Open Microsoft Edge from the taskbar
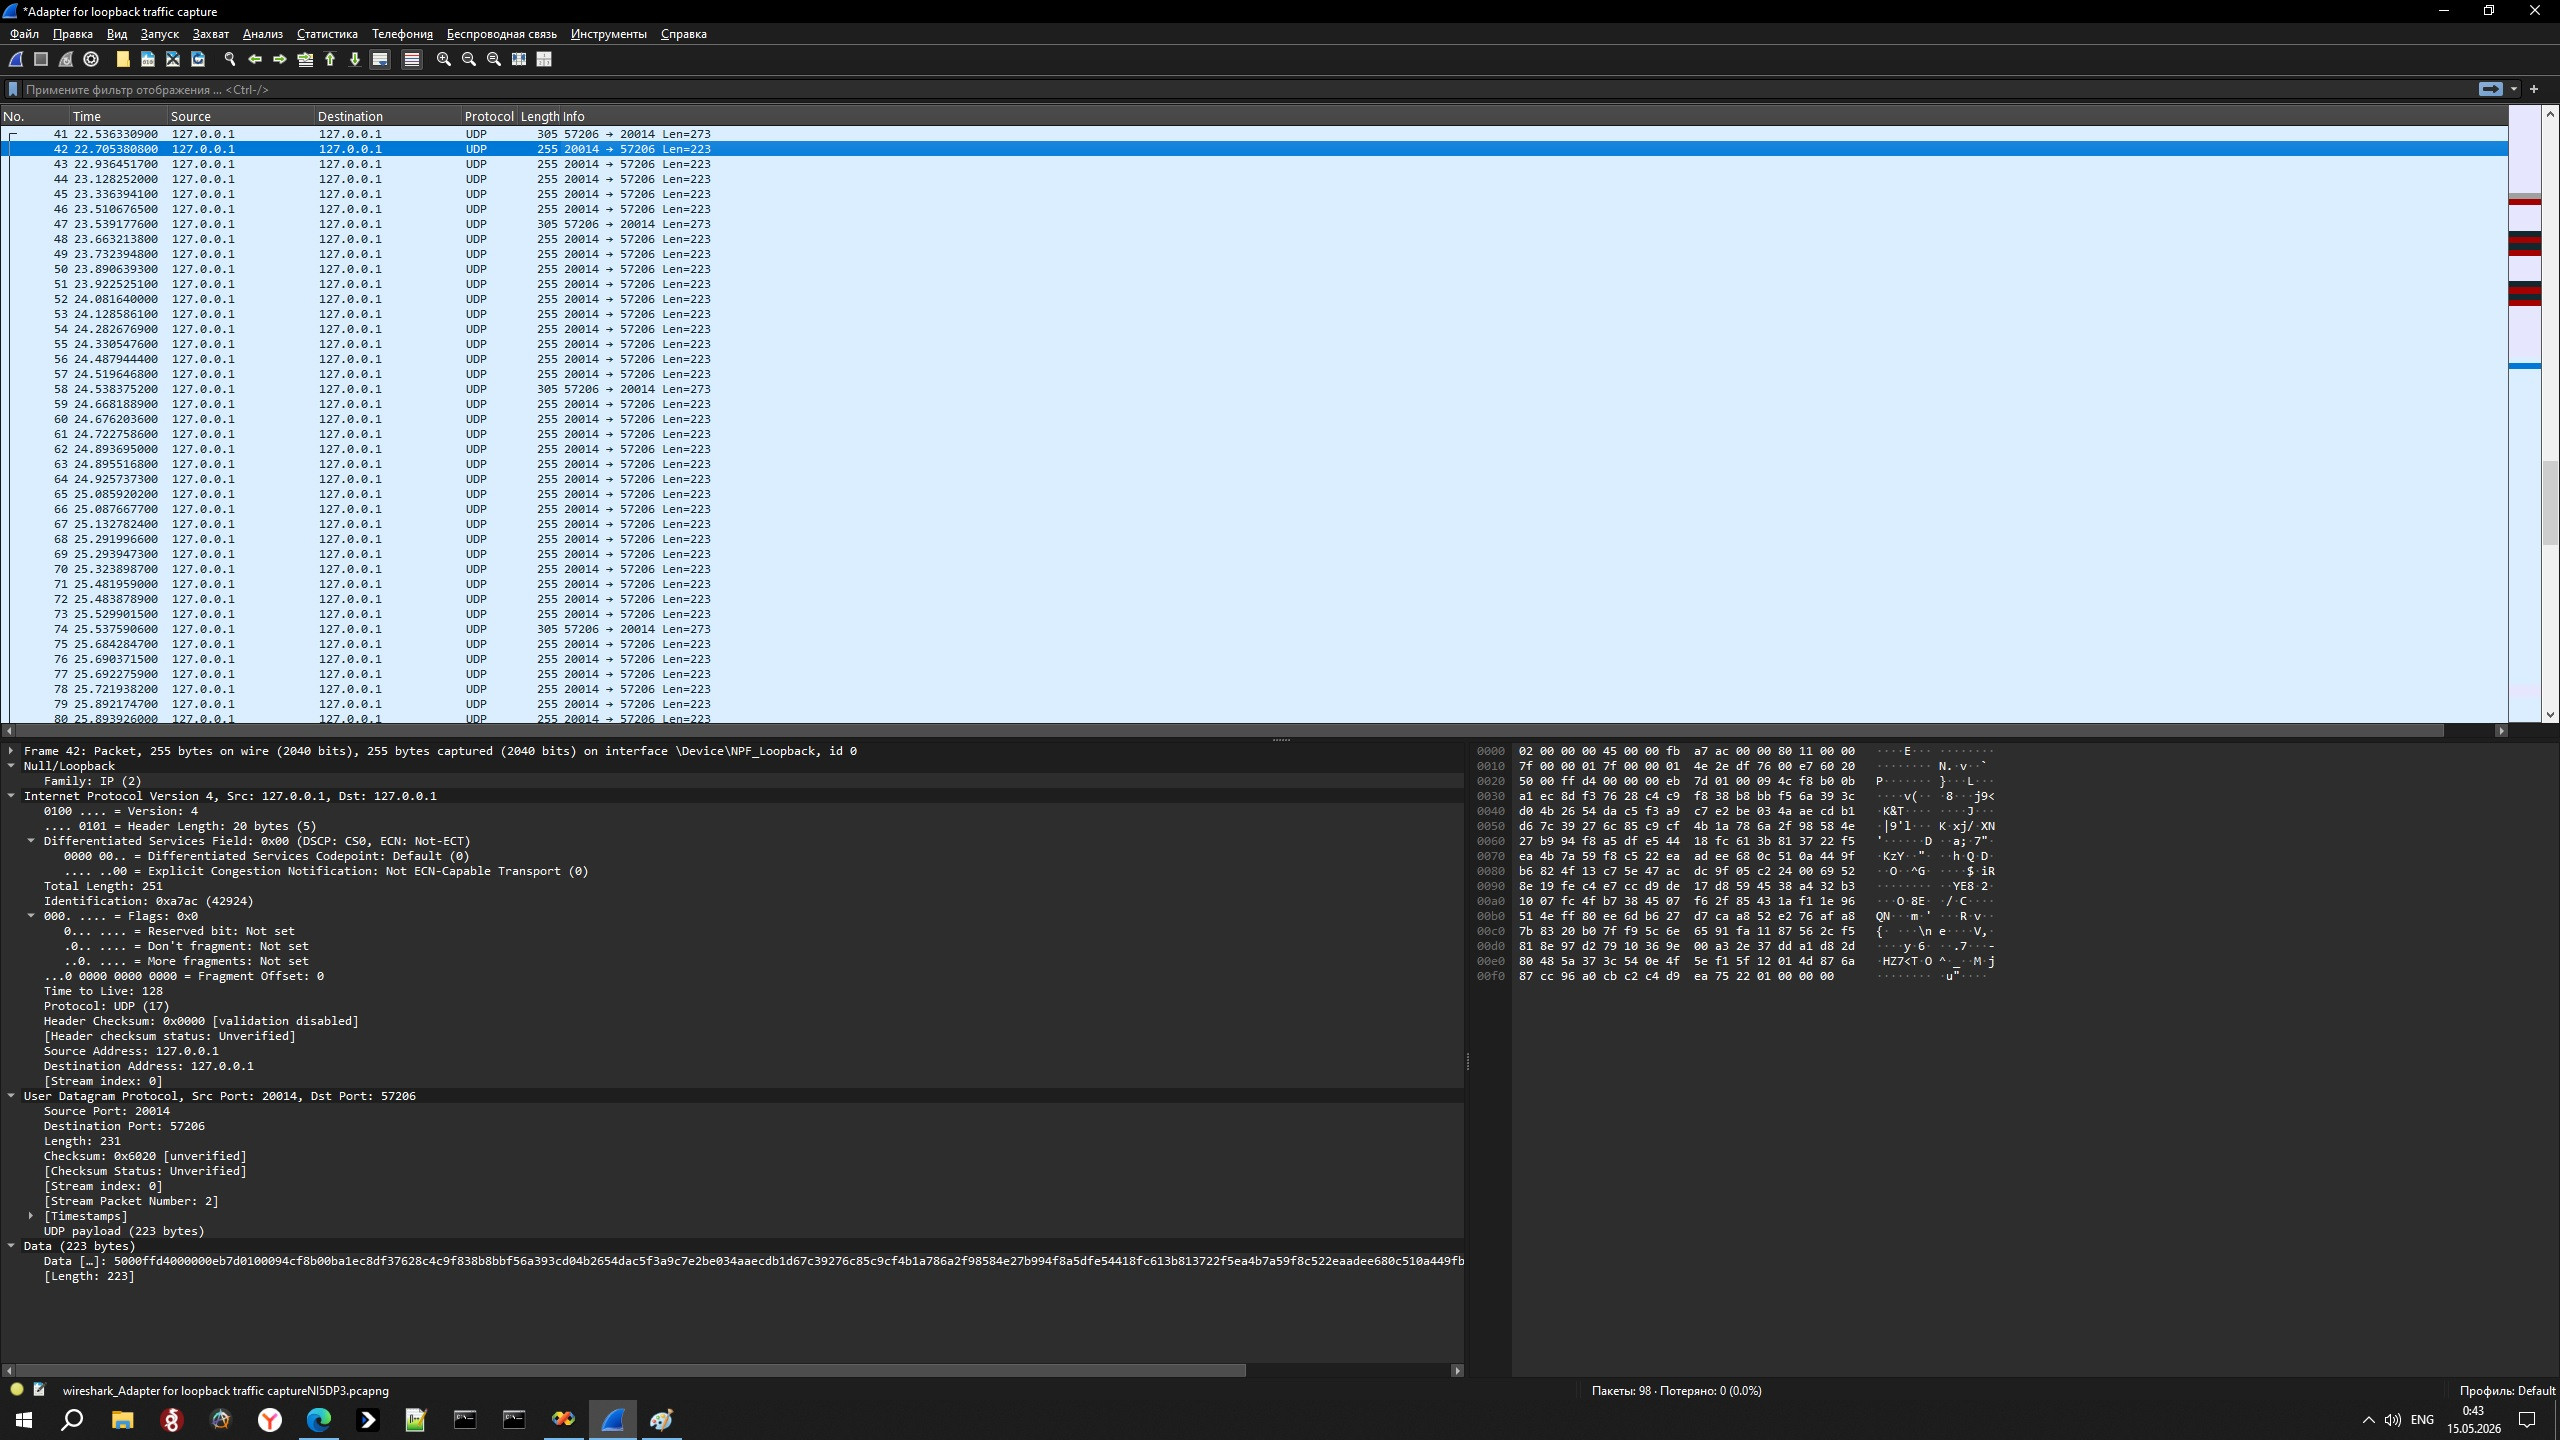The width and height of the screenshot is (2560, 1440). [319, 1419]
